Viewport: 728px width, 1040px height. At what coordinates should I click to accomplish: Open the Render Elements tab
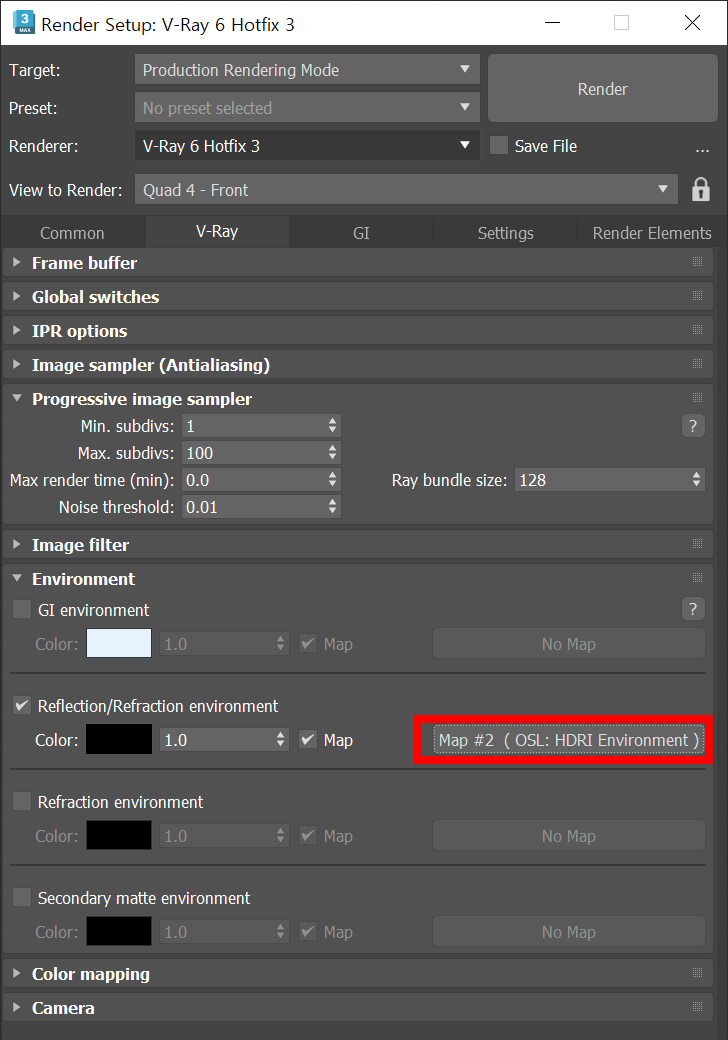tap(652, 233)
